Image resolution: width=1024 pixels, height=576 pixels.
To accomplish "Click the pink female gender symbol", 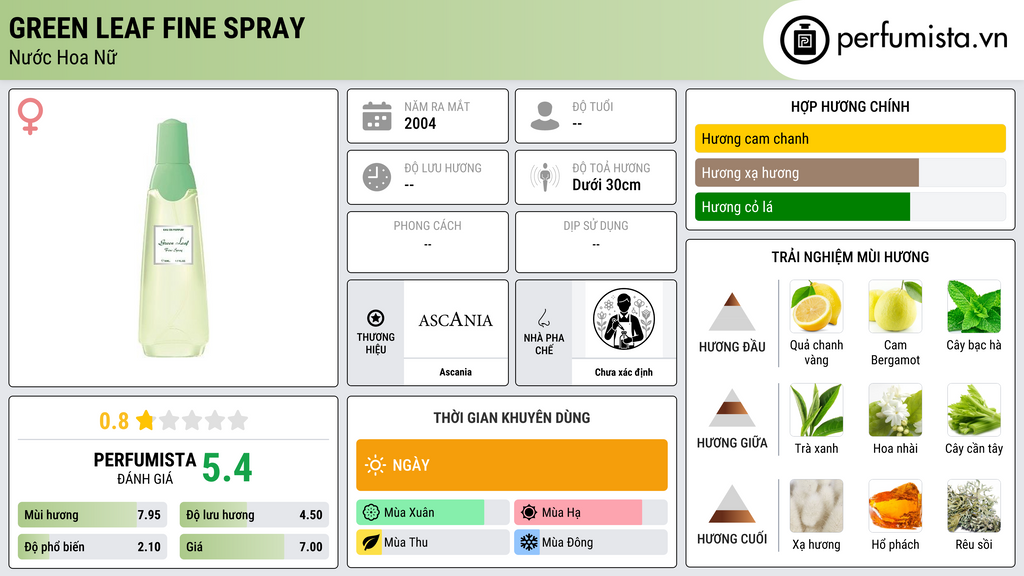I will click(30, 116).
